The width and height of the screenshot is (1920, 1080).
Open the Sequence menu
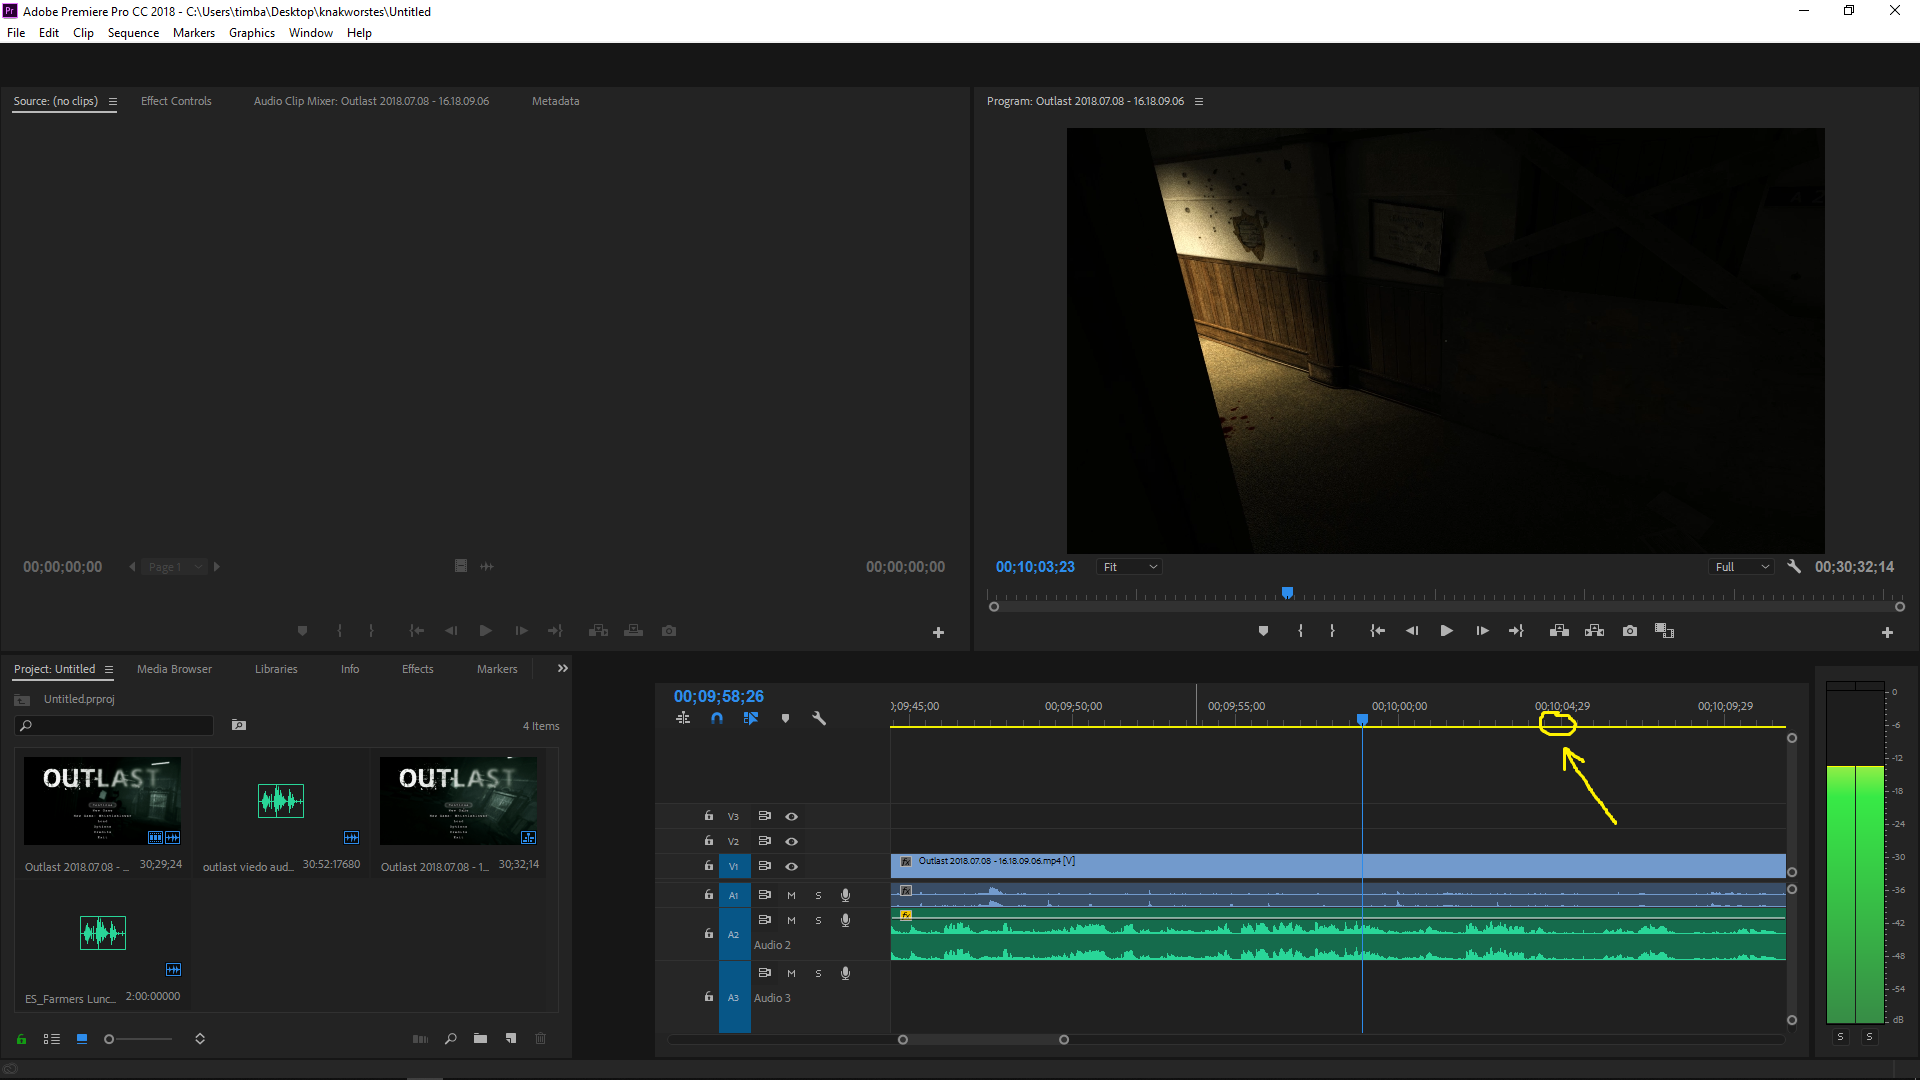tap(133, 33)
